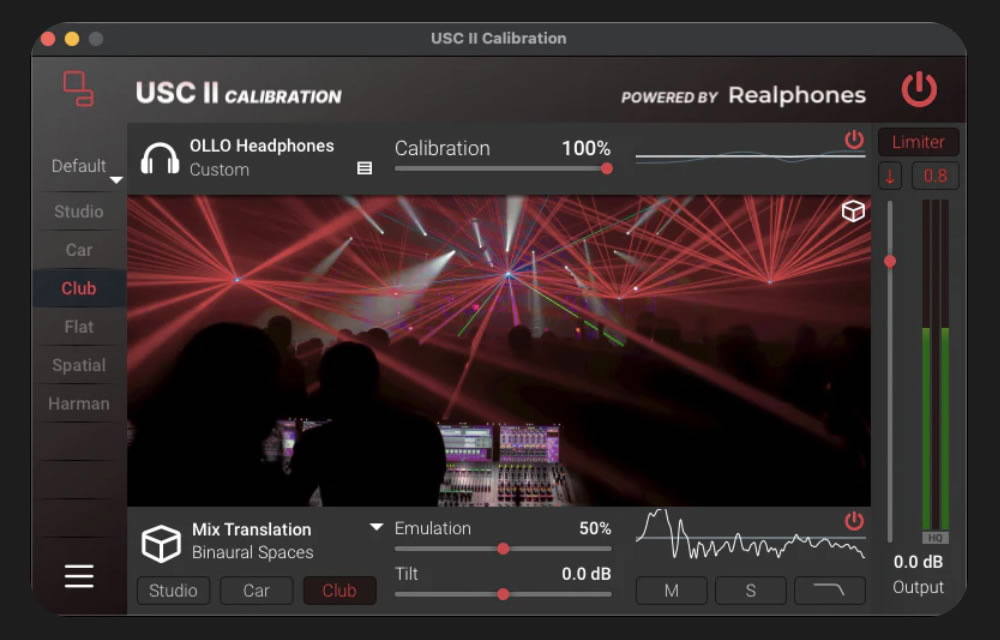Click the bottom Club space button
The width and height of the screenshot is (1000, 640).
(339, 591)
